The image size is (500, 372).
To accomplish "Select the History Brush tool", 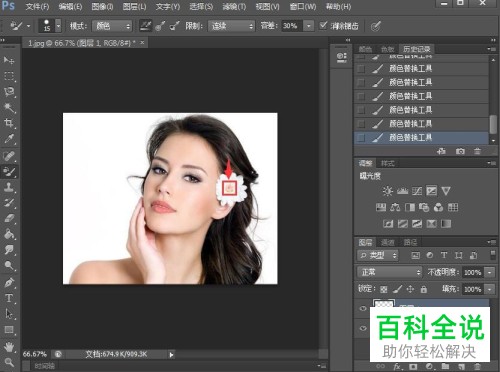I will [9, 203].
